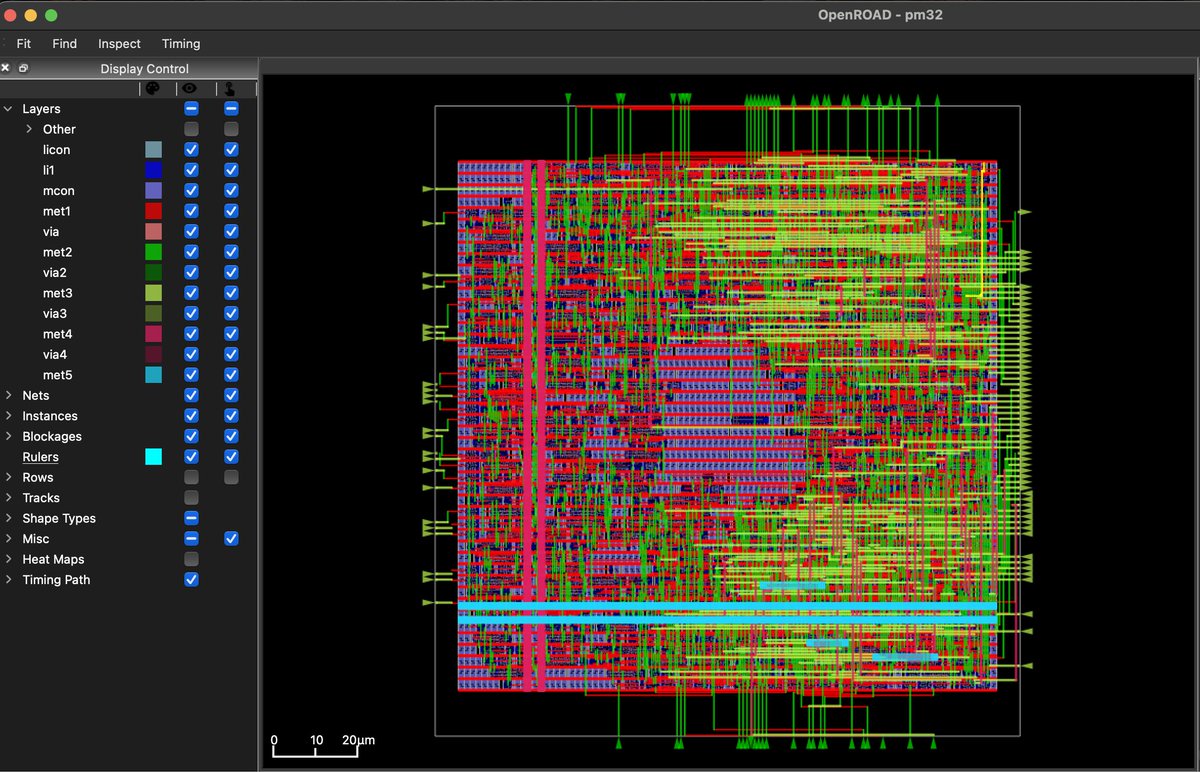
Task: Click the color palette column header icon
Action: (153, 88)
